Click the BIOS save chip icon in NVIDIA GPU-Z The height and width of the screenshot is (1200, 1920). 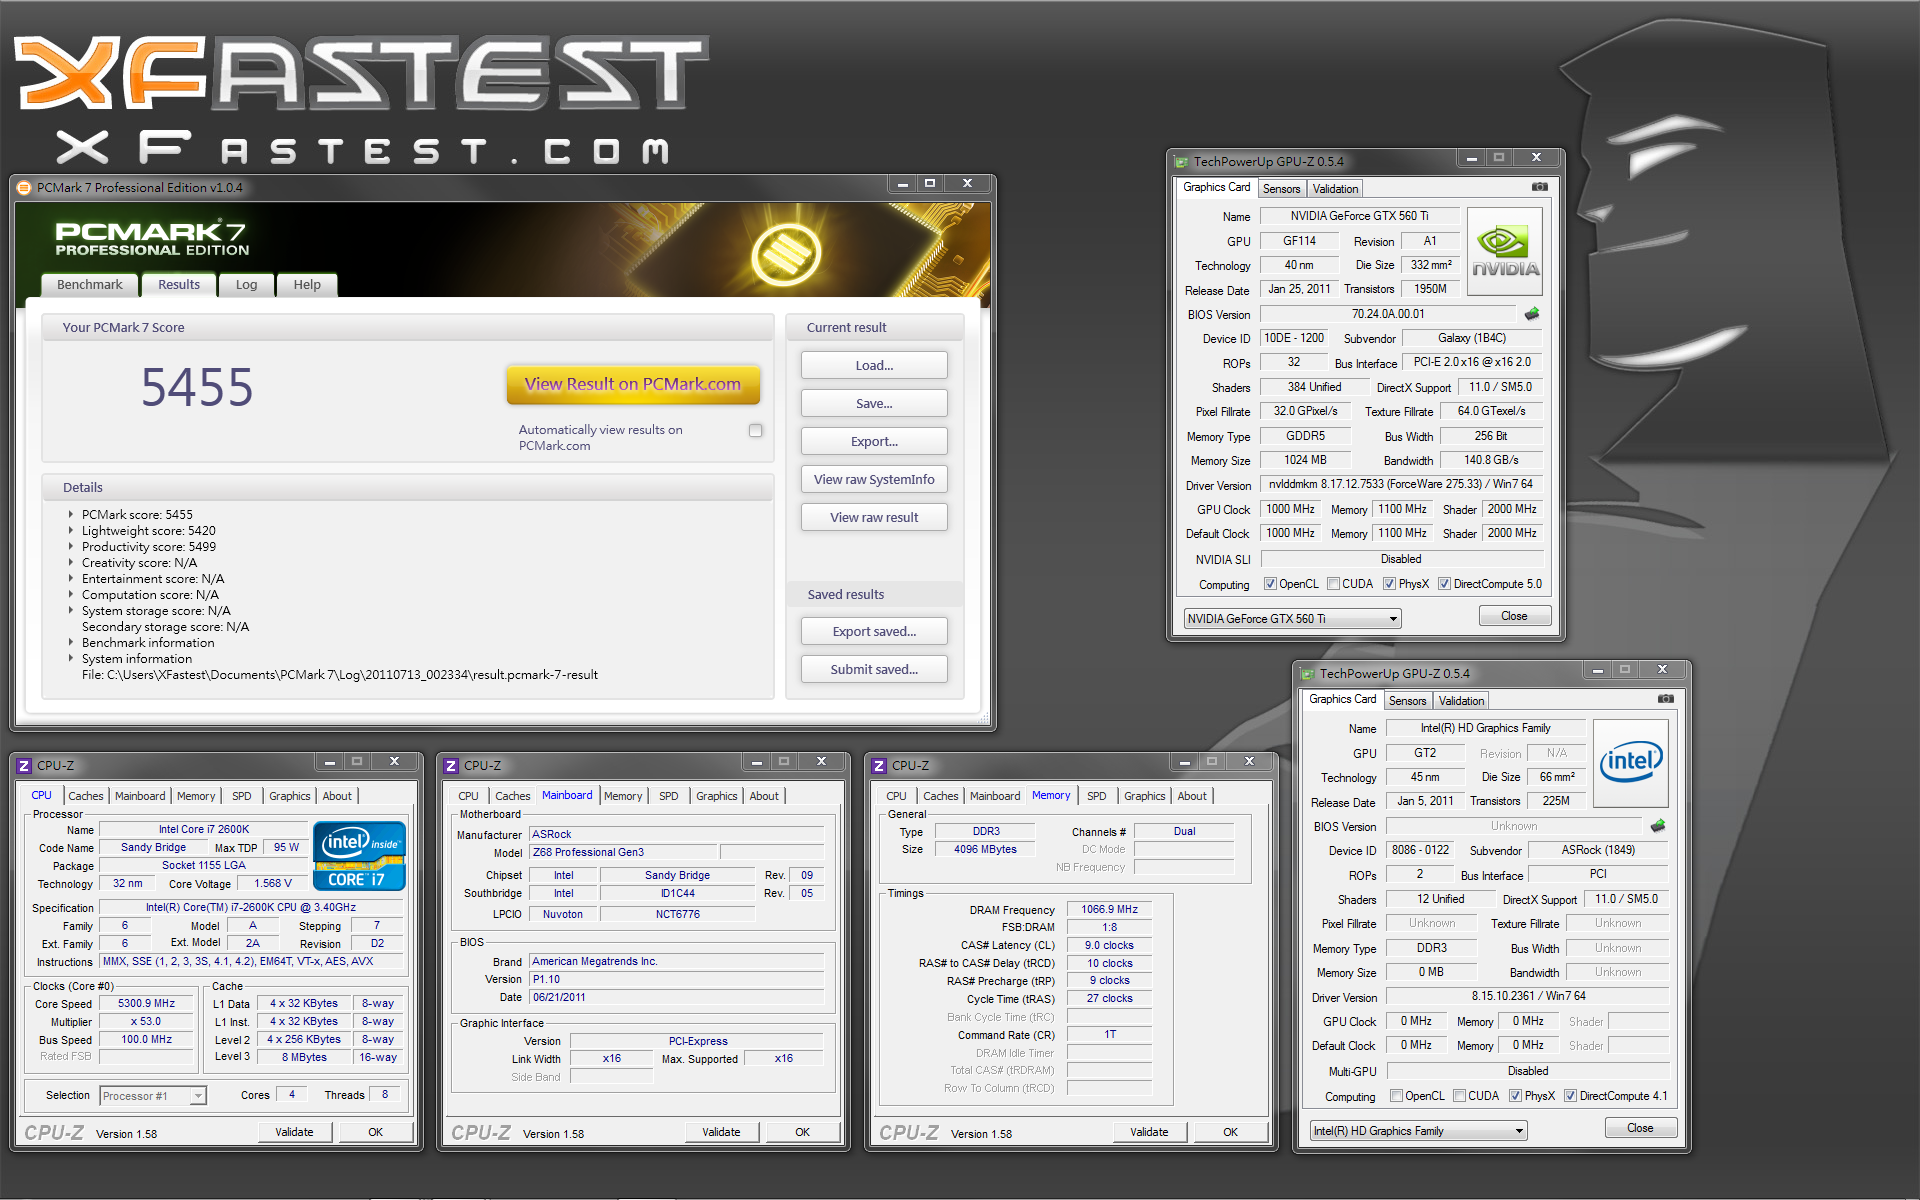(1532, 314)
